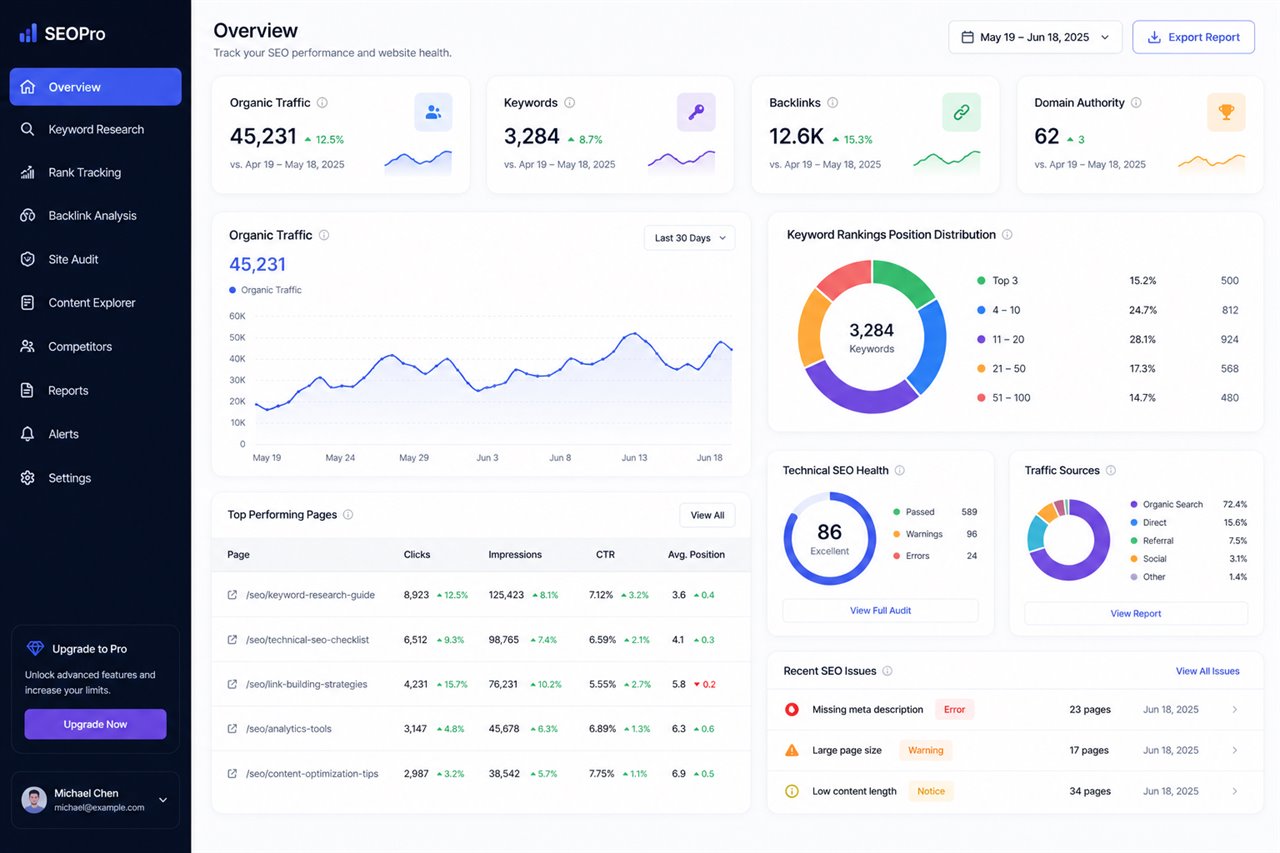Viewport: 1280px width, 853px height.
Task: Go to Rank Tracking in sidebar
Action: click(95, 173)
